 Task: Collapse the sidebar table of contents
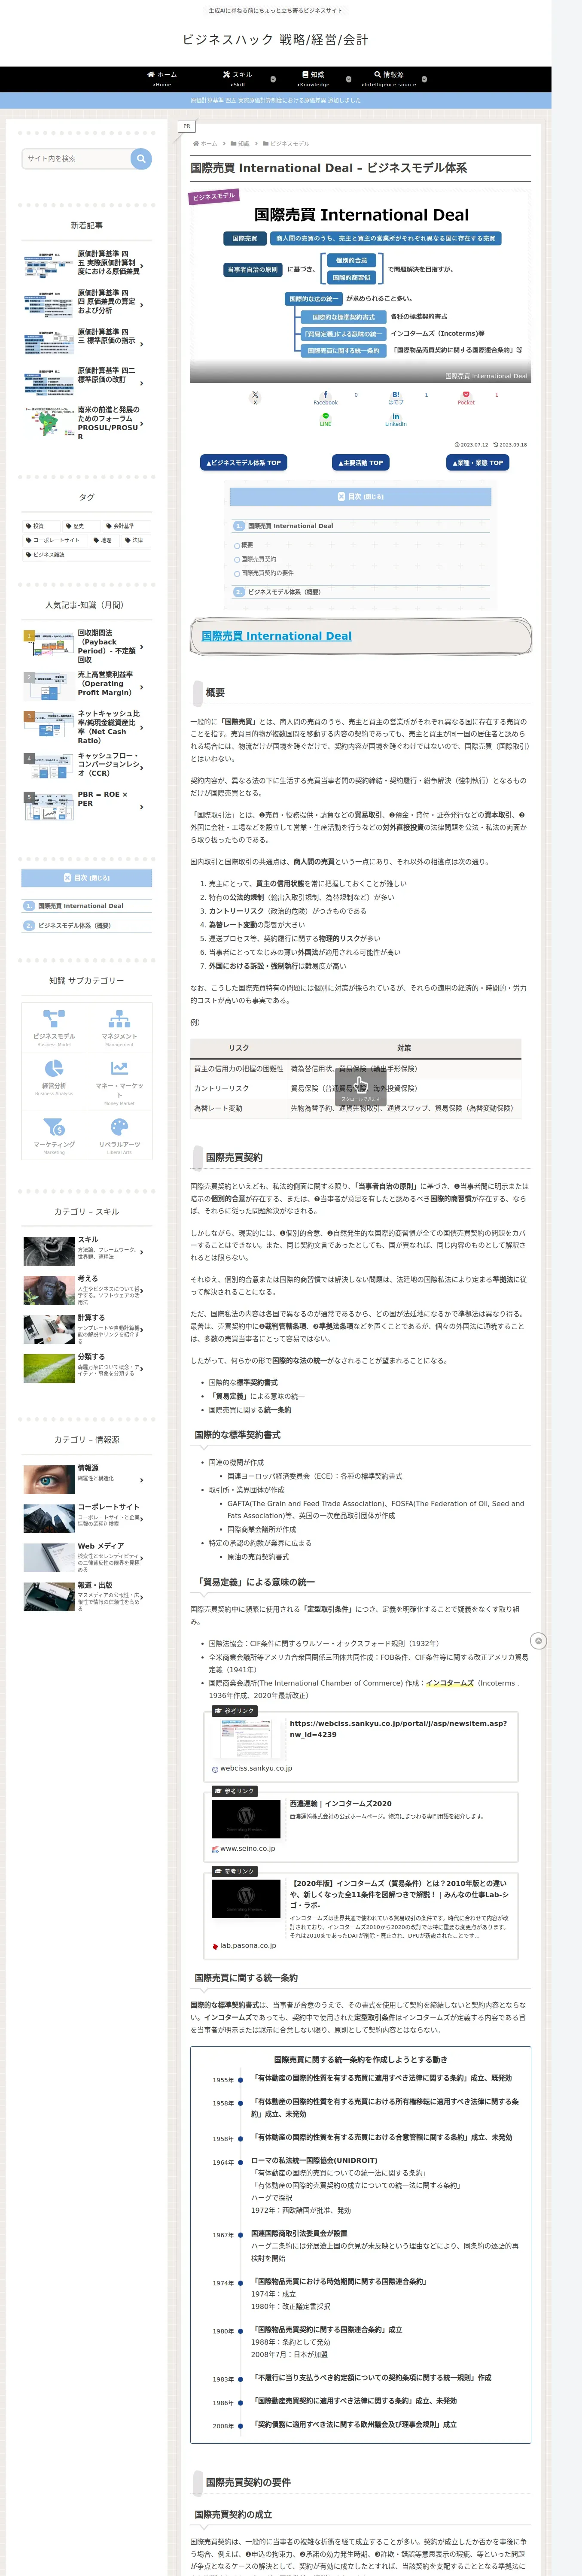tap(87, 878)
